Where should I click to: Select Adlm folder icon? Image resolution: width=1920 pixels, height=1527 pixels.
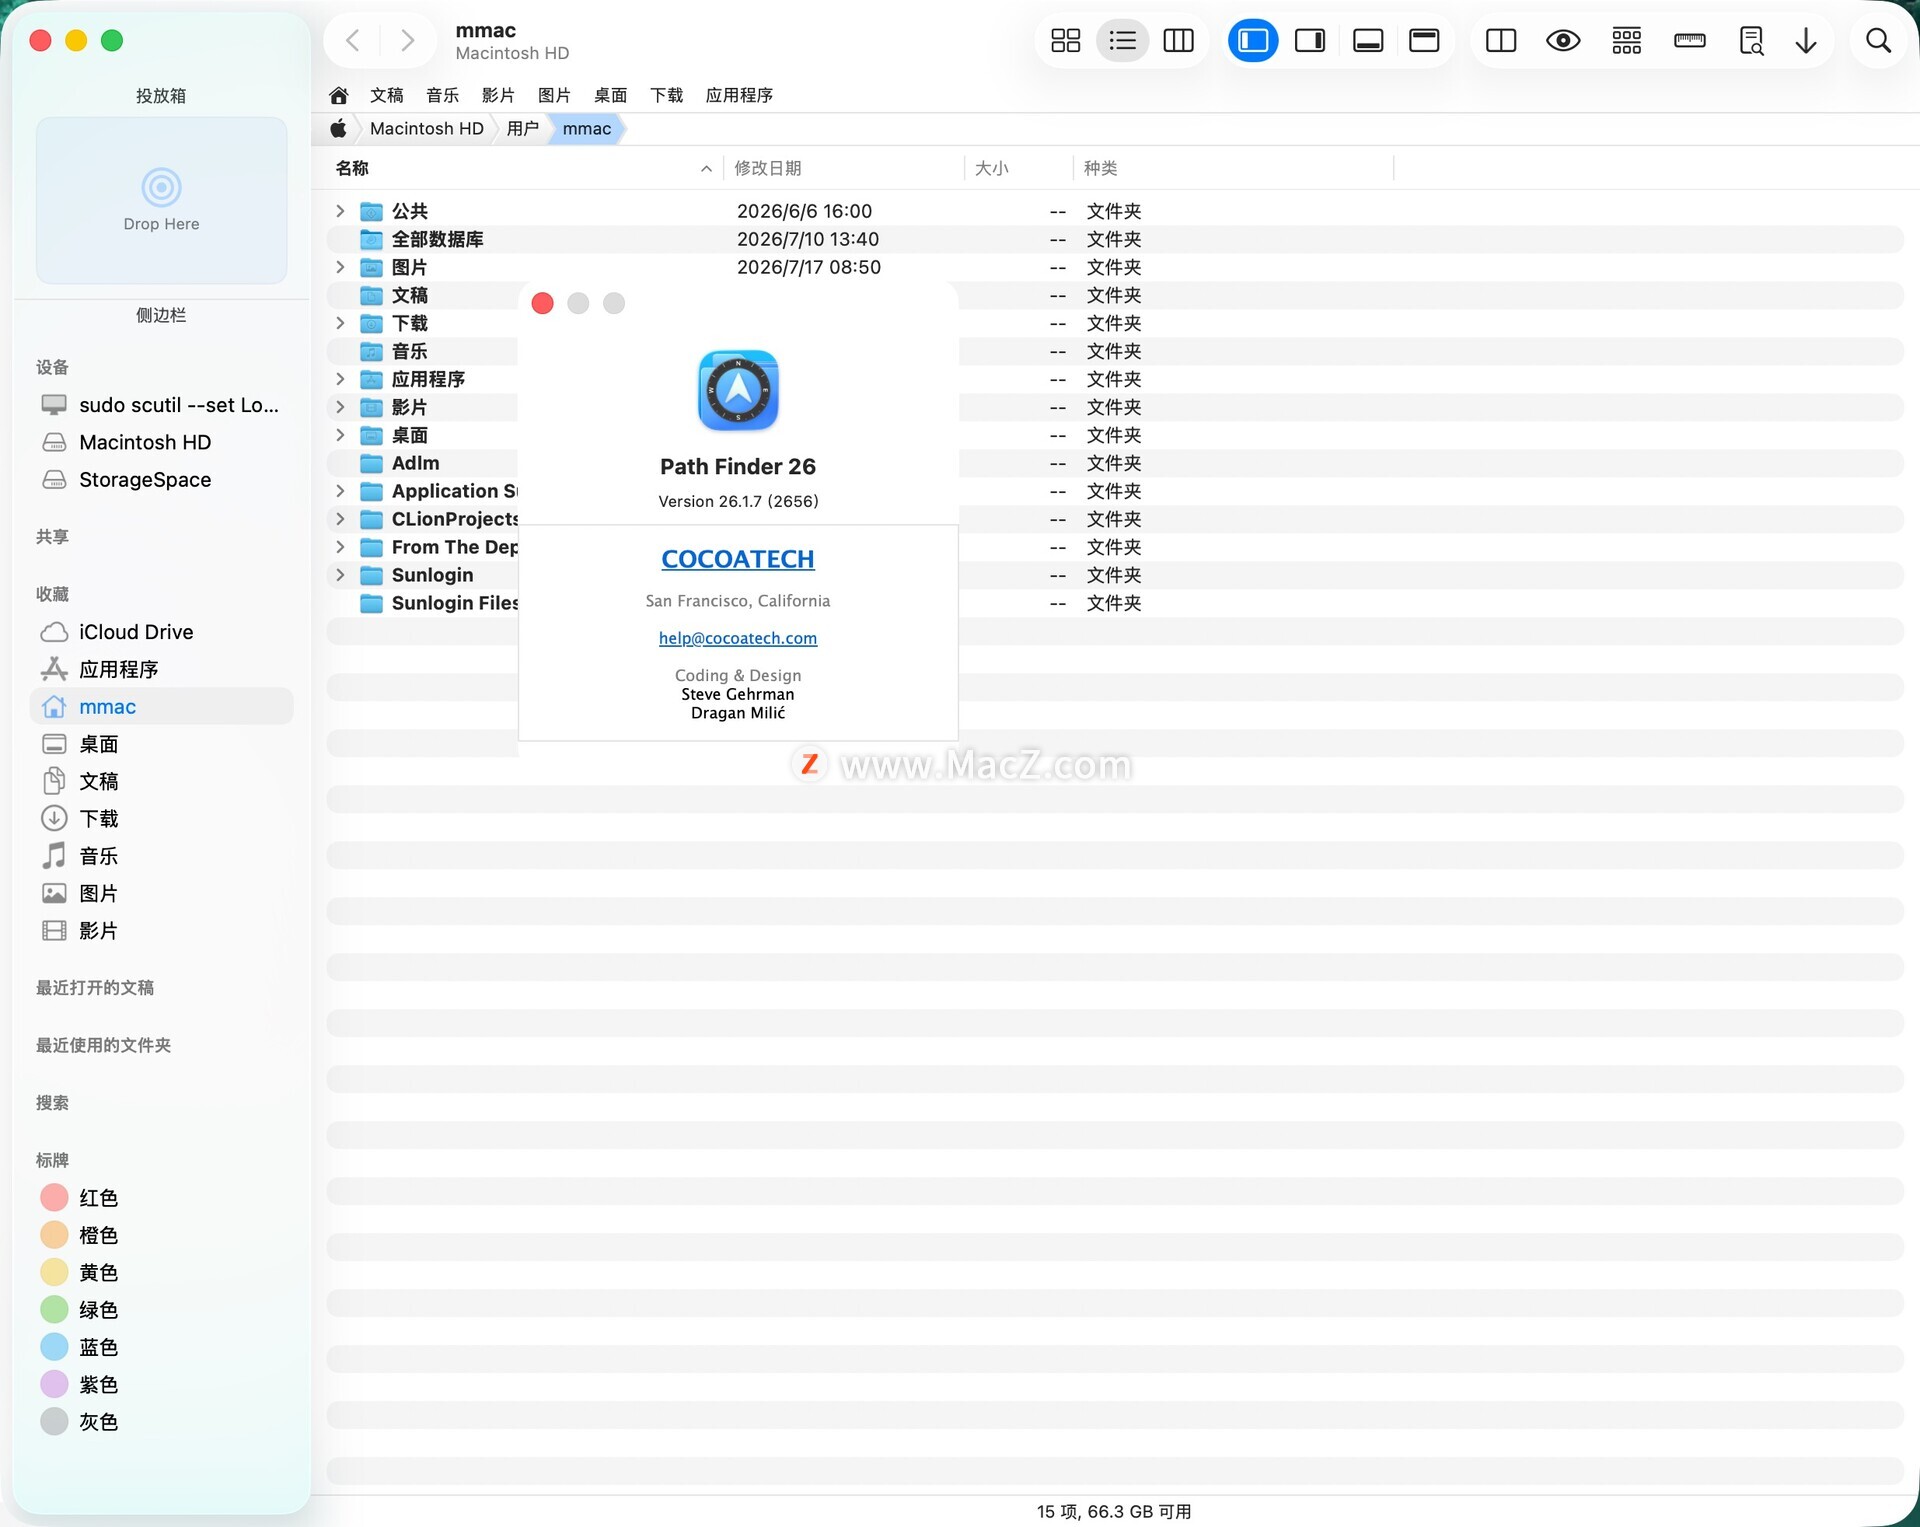(372, 463)
